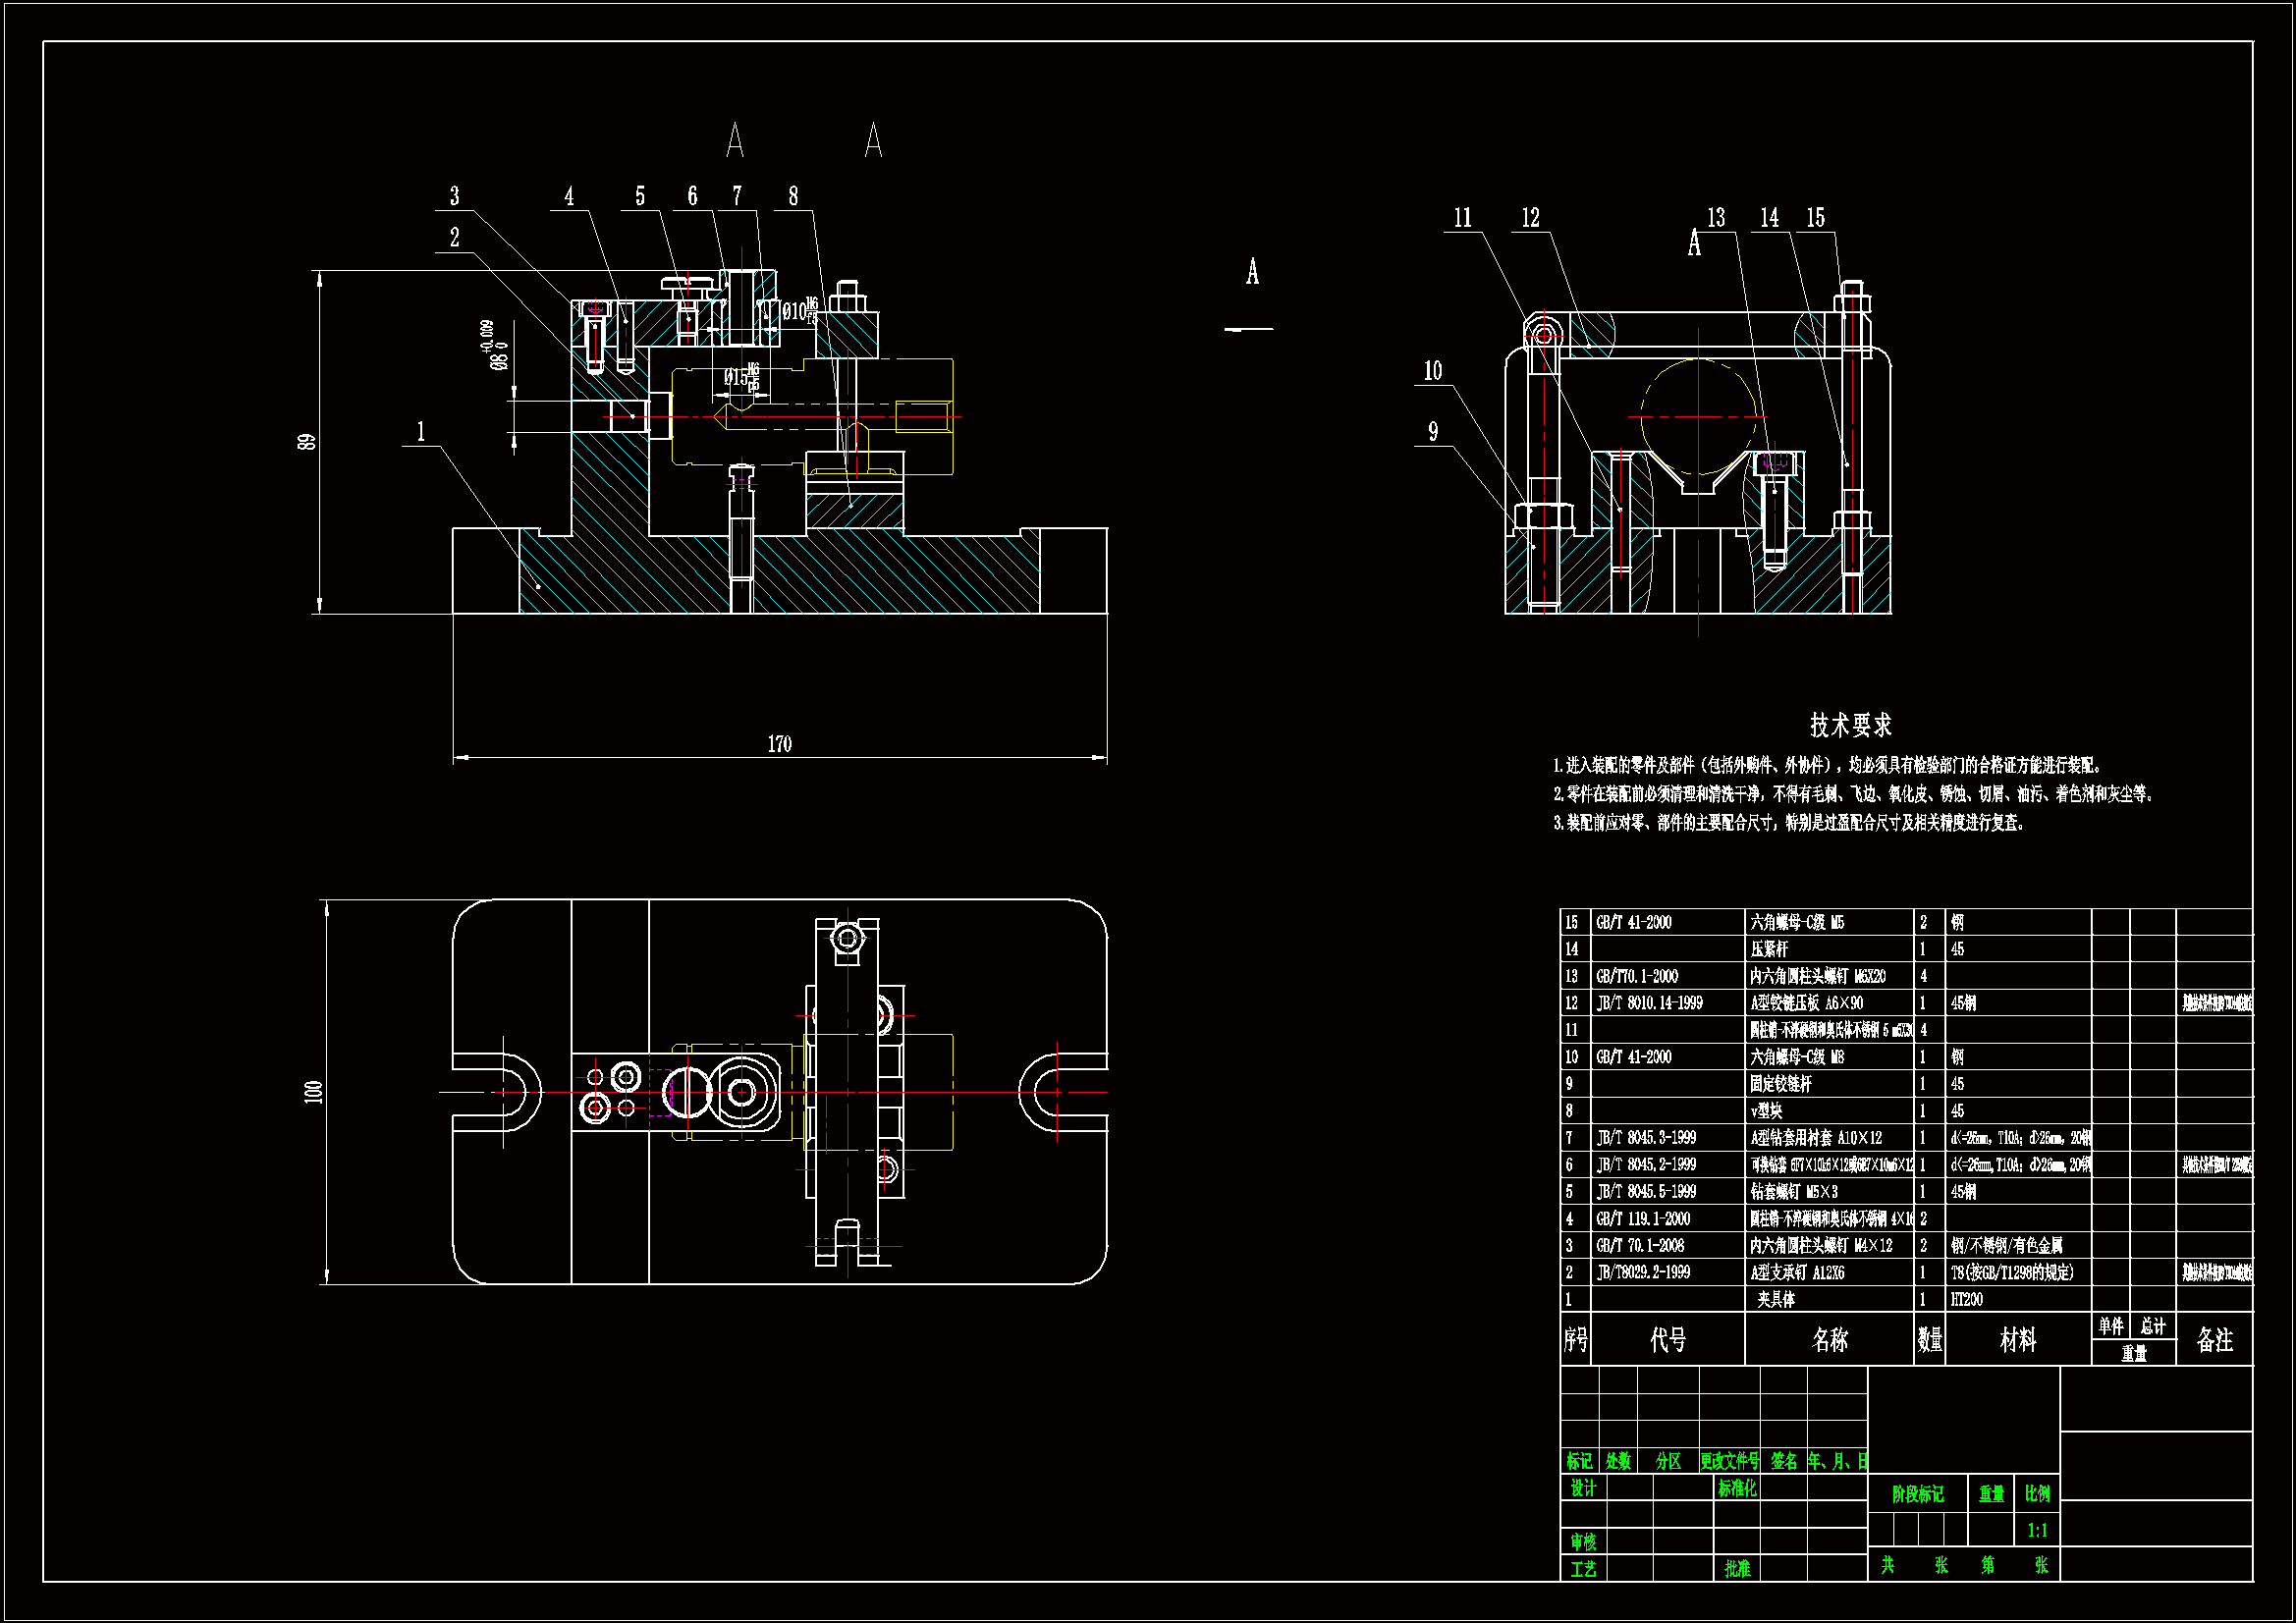Viewport: 2296px width, 1623px height.
Task: Click the 设计 label in title block
Action: coord(1582,1488)
